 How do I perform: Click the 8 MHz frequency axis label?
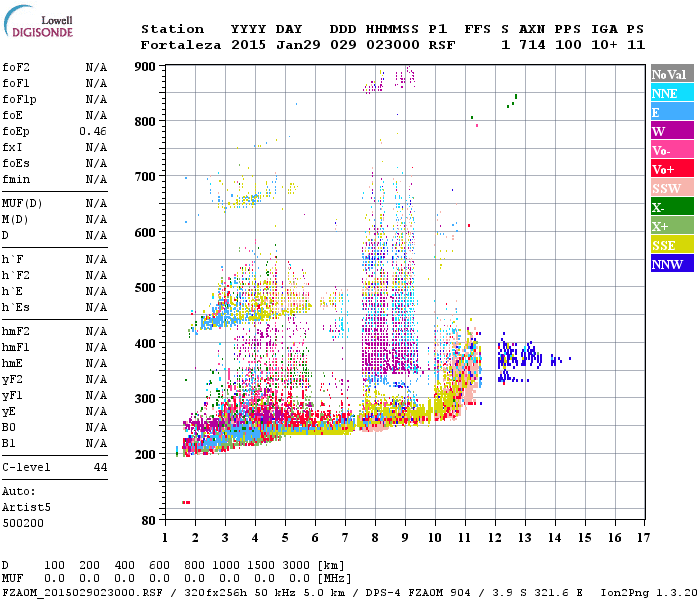click(375, 538)
